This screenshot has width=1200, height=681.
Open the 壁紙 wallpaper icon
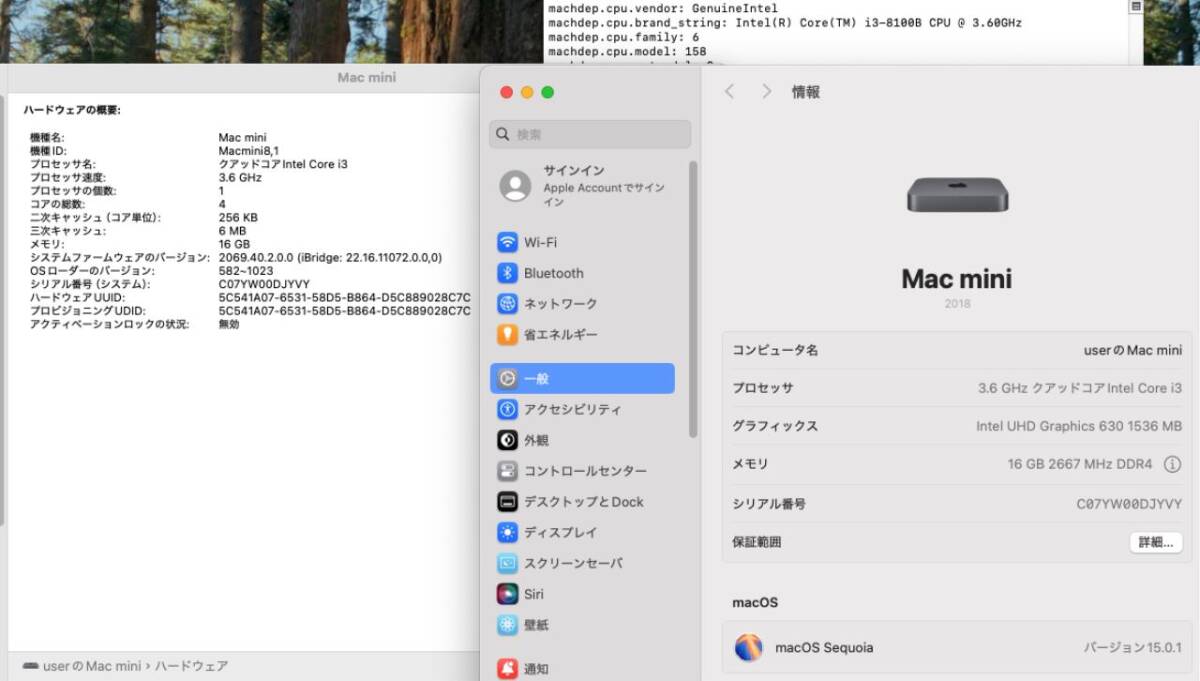pos(507,625)
